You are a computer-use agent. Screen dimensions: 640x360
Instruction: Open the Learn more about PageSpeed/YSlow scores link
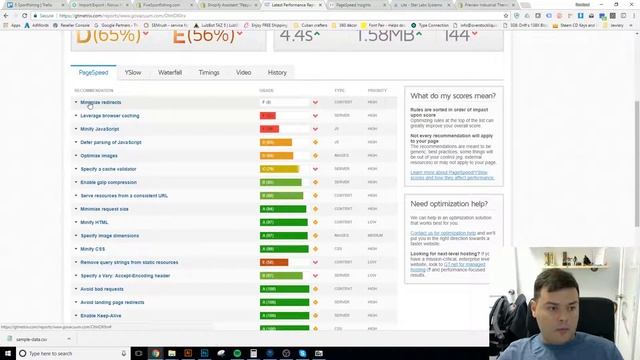tap(452, 175)
